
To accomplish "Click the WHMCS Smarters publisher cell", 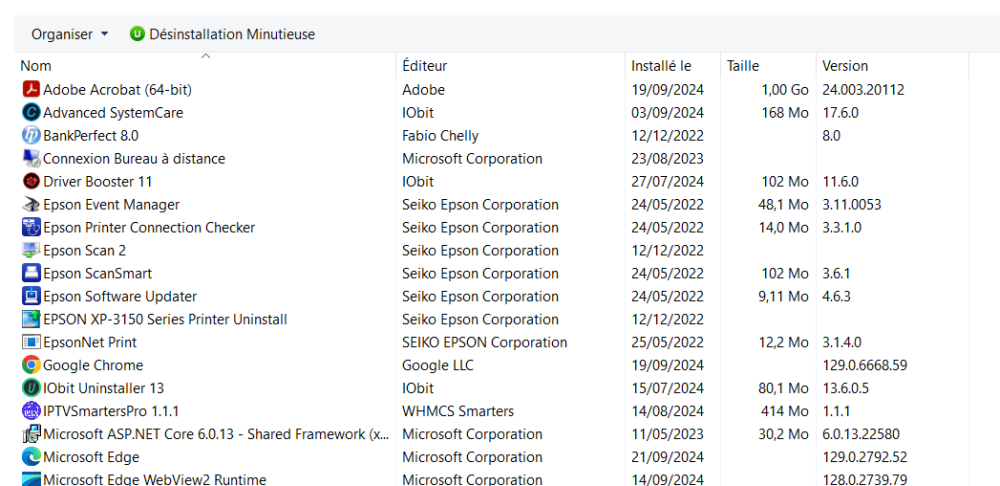I will pos(458,411).
